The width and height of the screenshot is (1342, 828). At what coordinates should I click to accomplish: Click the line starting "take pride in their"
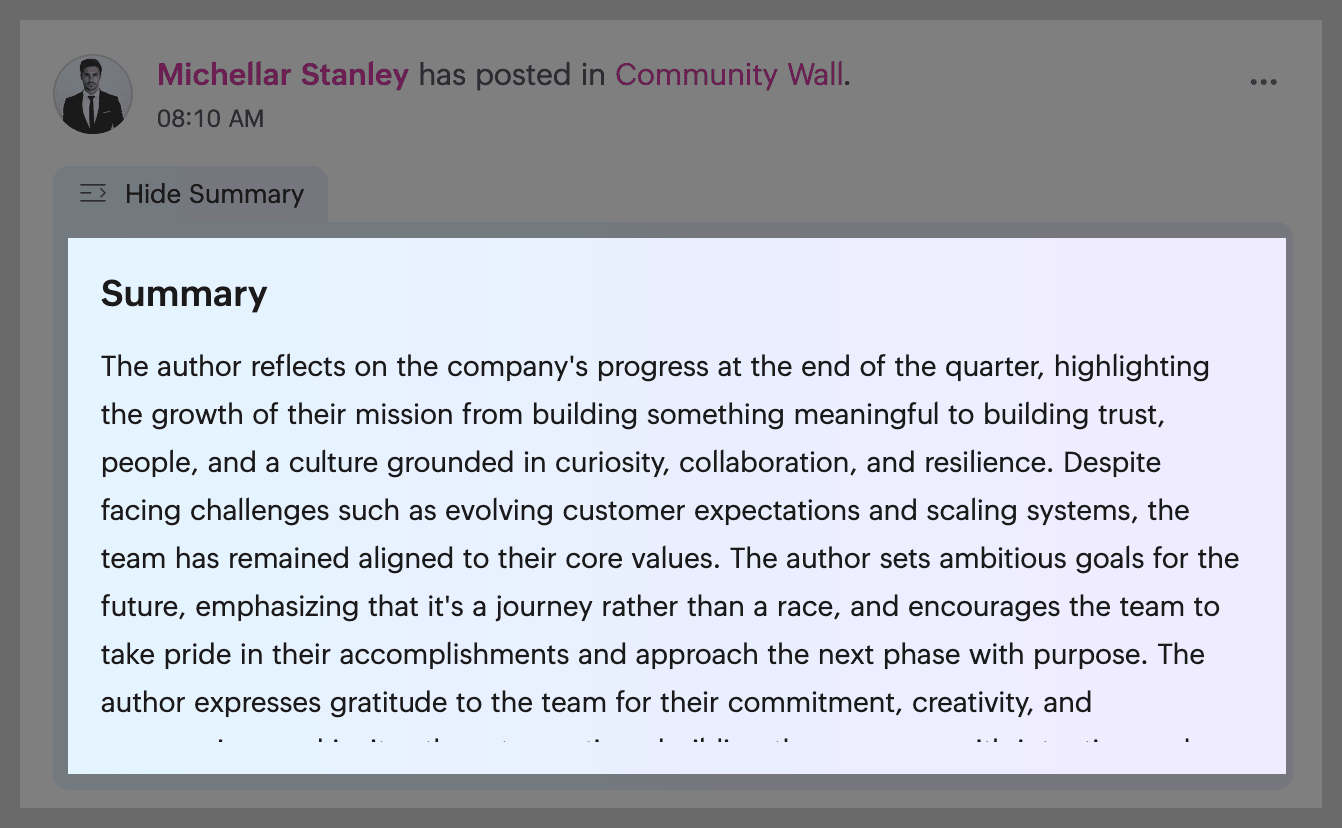(652, 654)
